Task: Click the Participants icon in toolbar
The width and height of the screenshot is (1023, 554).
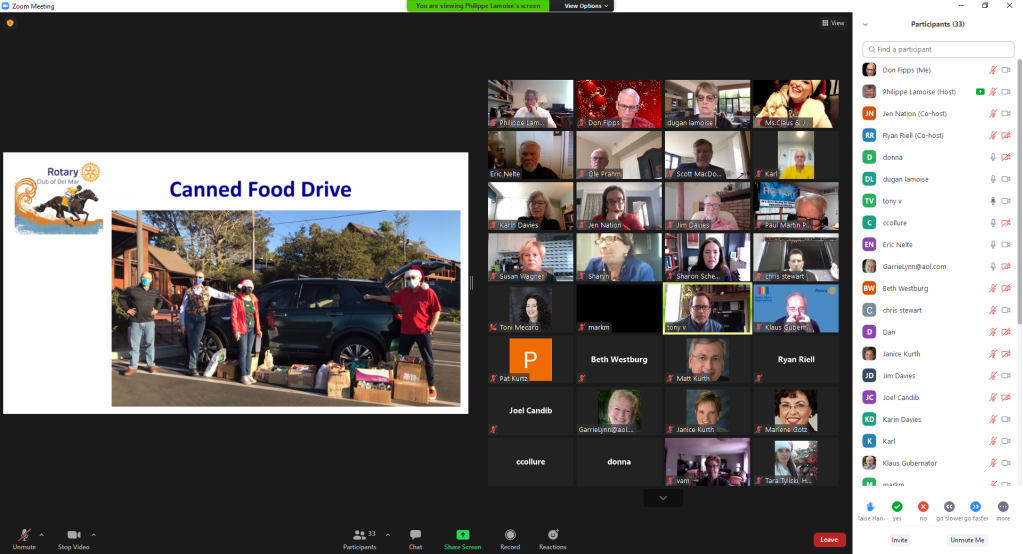Action: [359, 535]
